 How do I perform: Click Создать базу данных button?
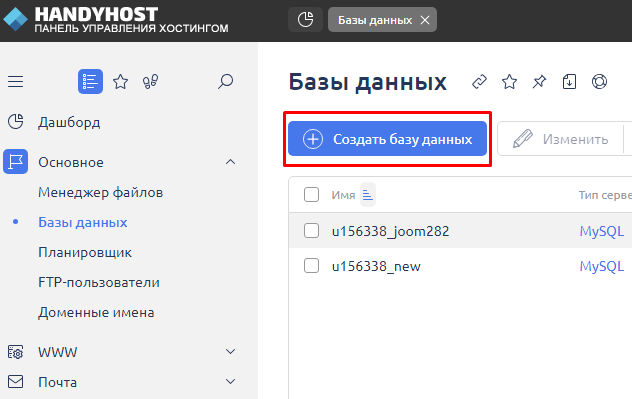tap(387, 139)
